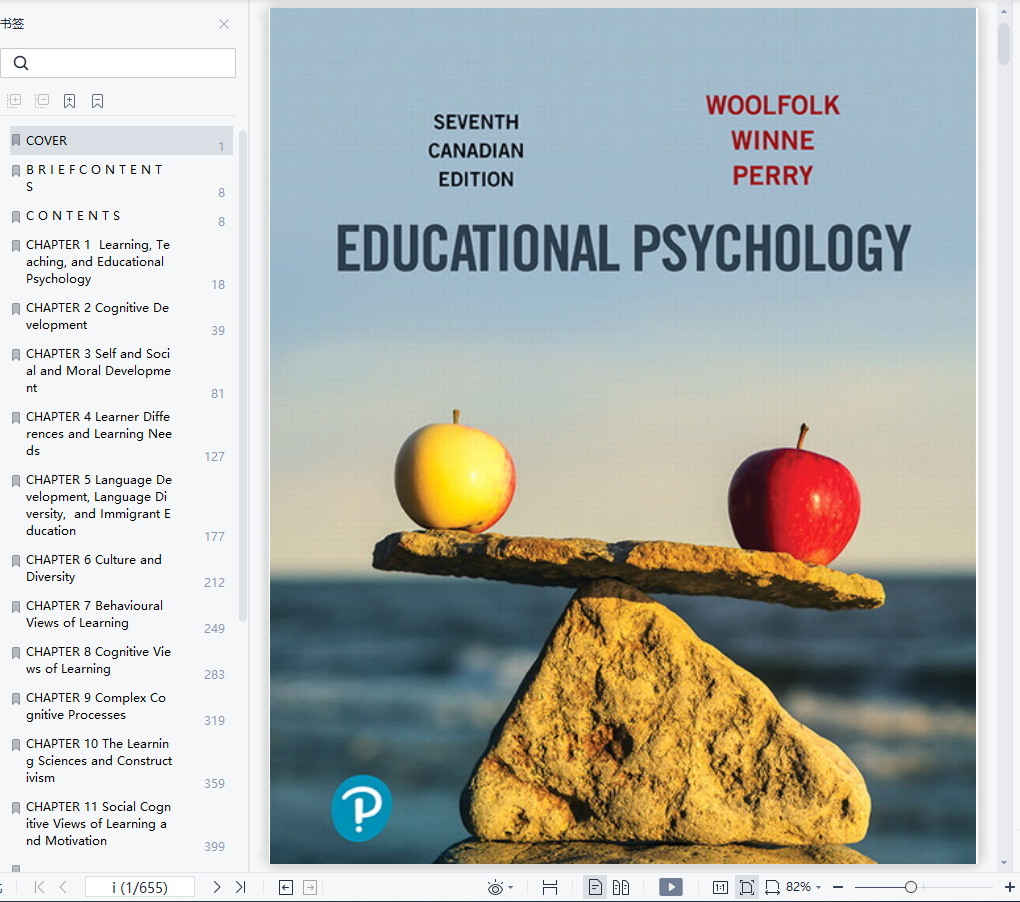Click the expand all bookmarks icon
This screenshot has height=902, width=1020.
coord(14,101)
